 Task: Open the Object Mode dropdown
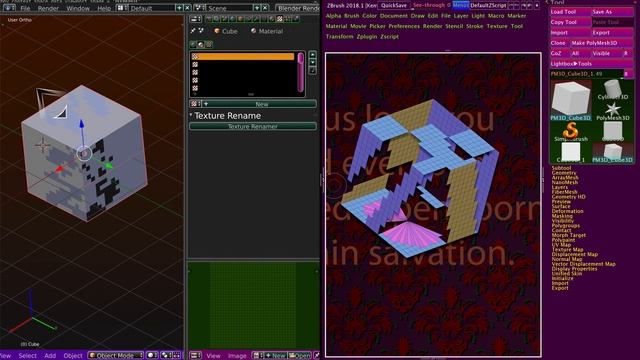pyautogui.click(x=116, y=356)
